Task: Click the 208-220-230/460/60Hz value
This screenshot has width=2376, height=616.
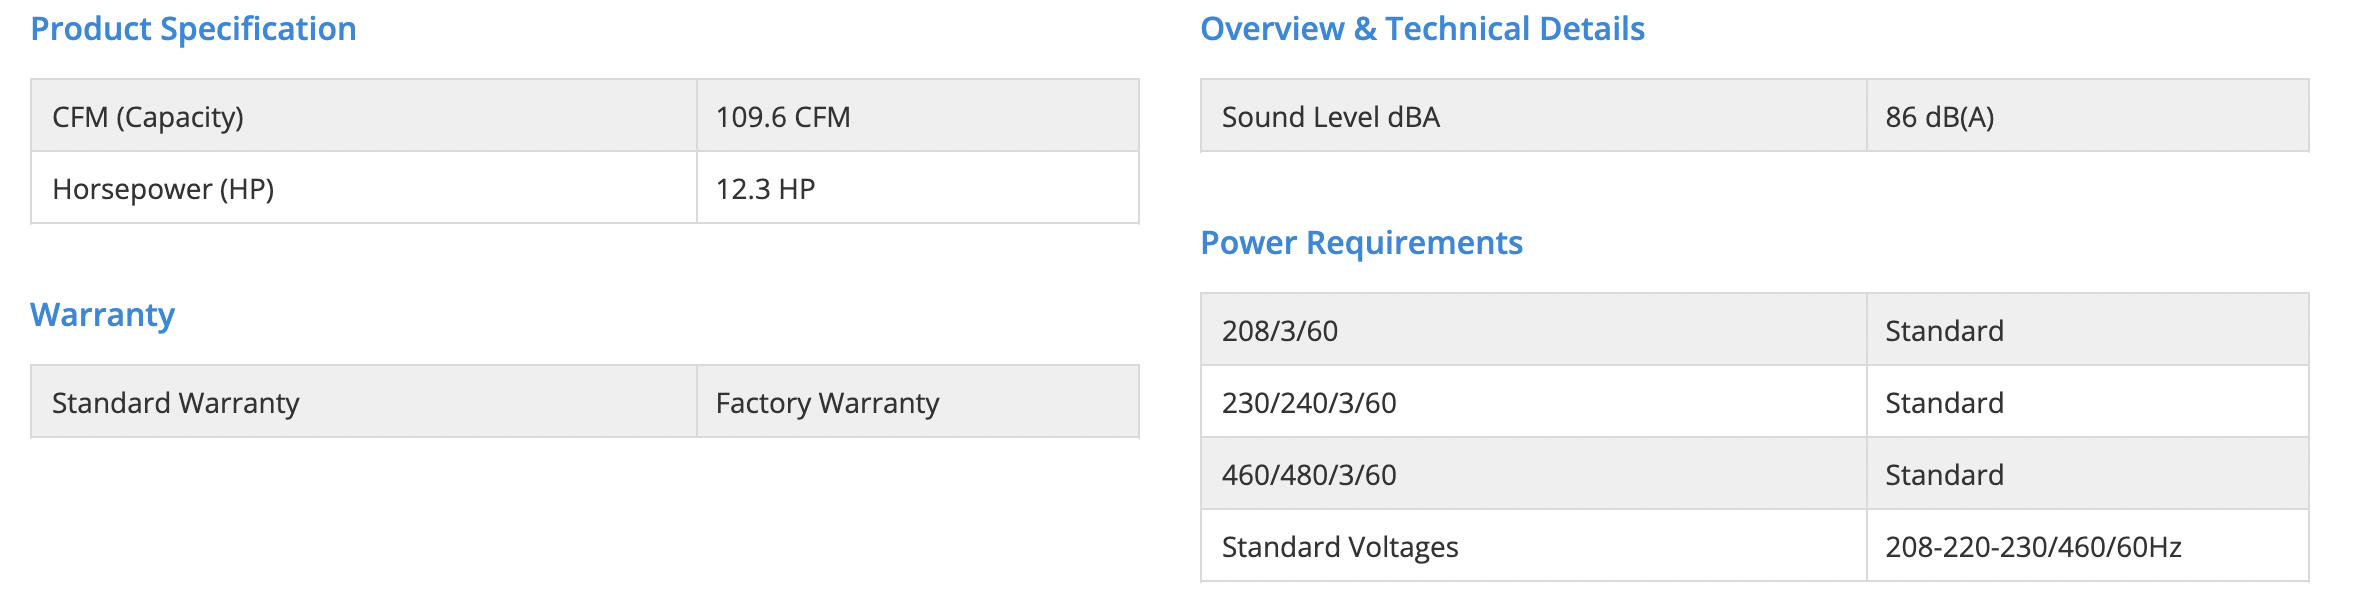Action: 2033,547
